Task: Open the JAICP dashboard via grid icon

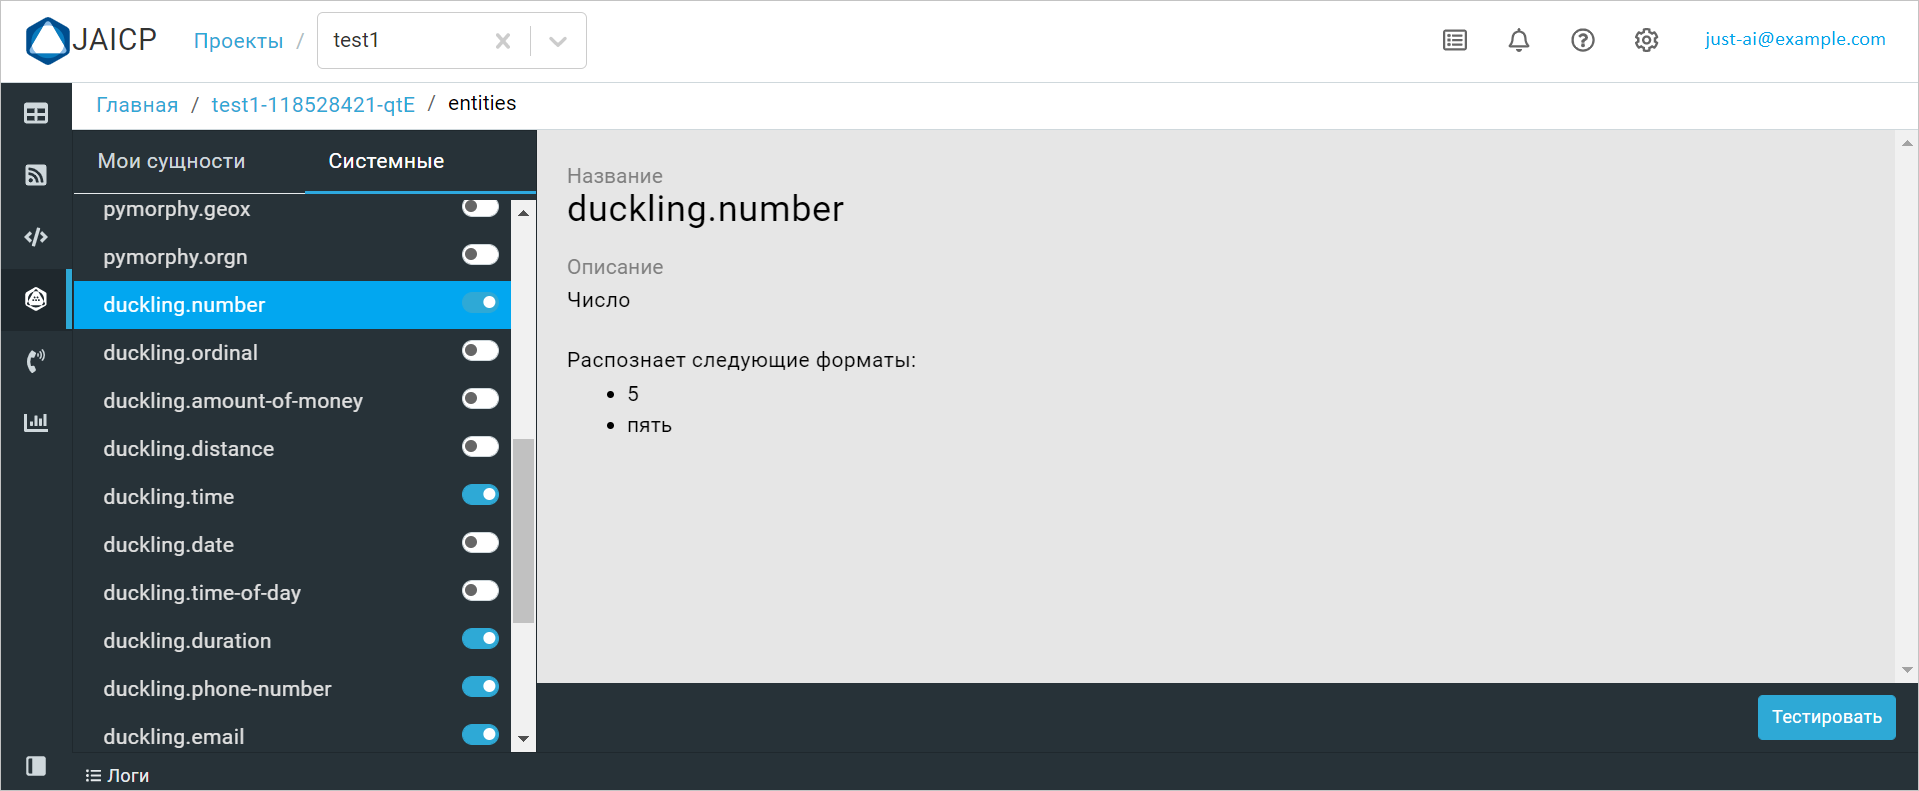Action: [x=36, y=113]
